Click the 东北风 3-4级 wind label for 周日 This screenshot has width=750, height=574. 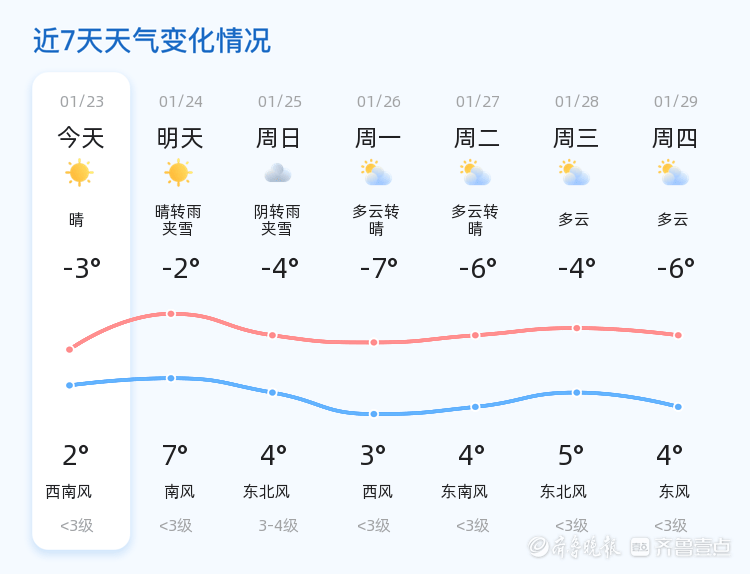(x=268, y=492)
